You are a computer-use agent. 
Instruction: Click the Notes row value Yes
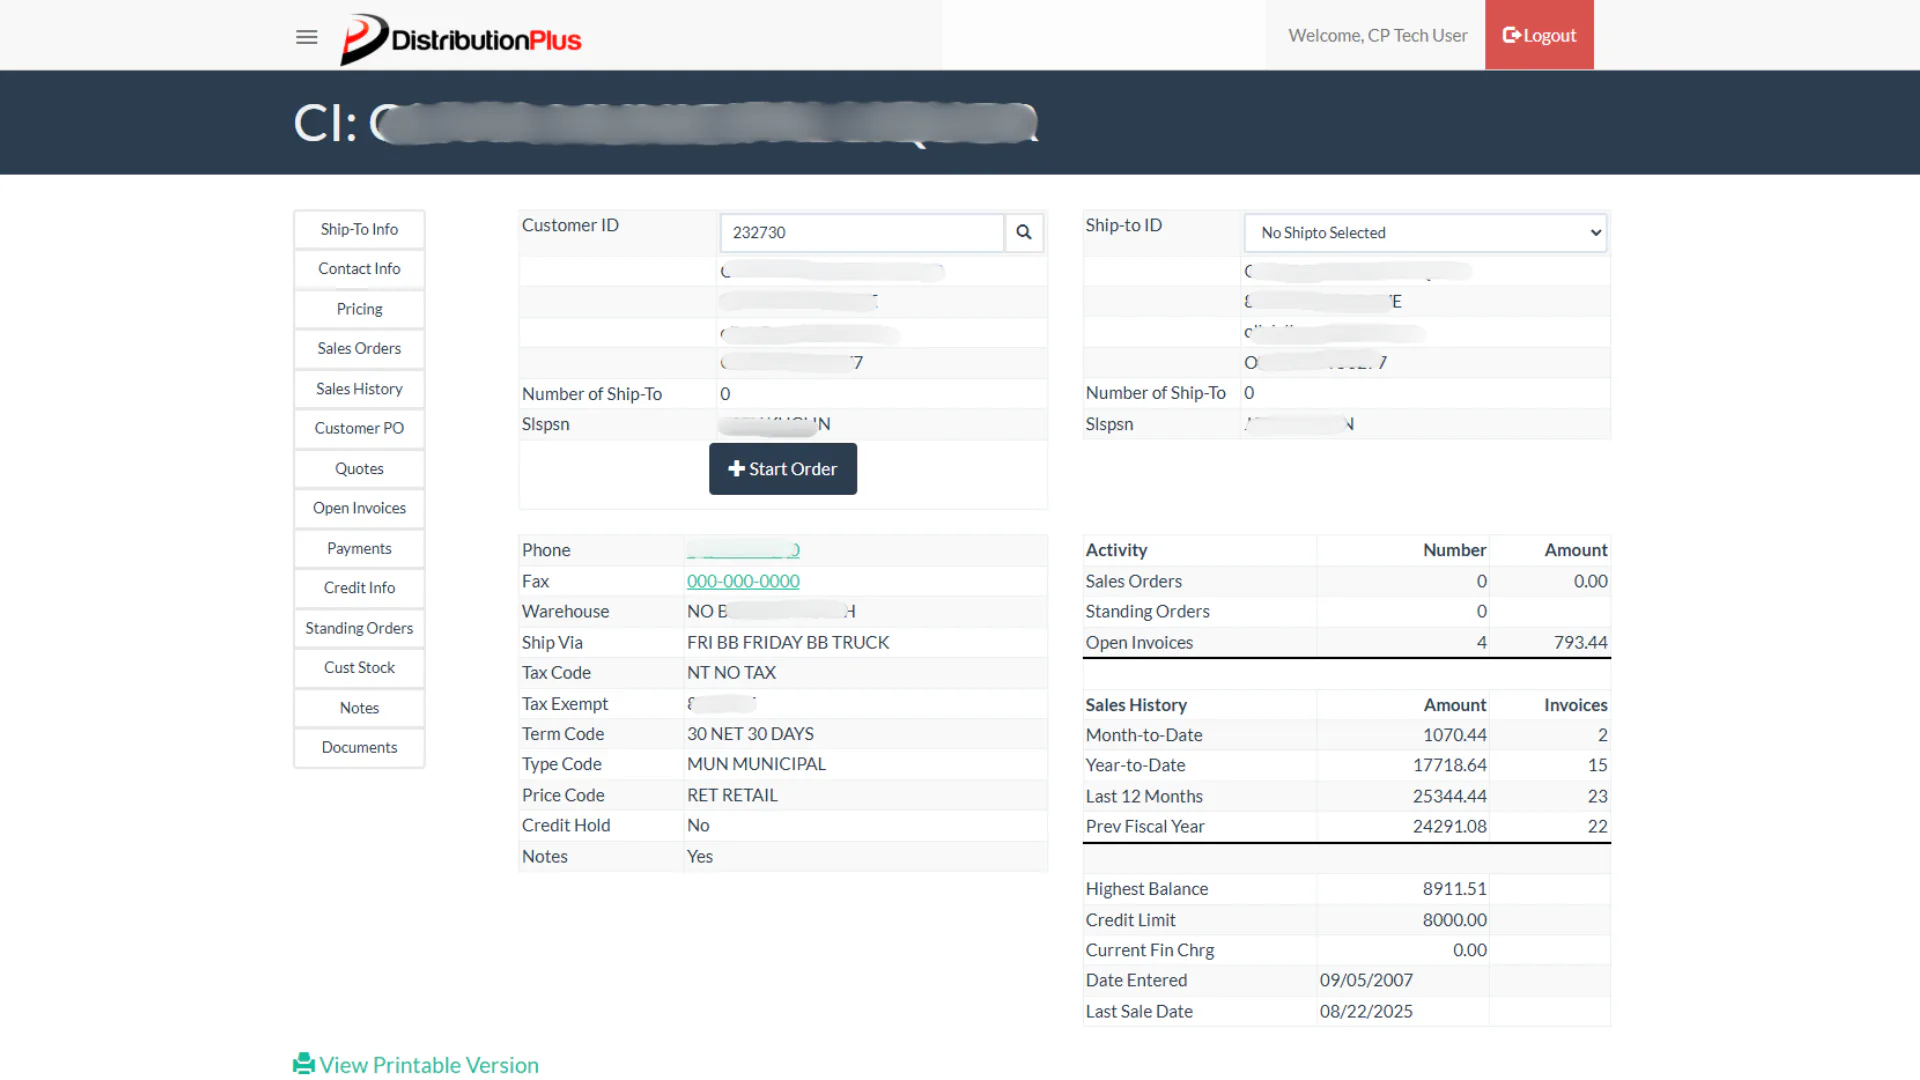coord(700,856)
